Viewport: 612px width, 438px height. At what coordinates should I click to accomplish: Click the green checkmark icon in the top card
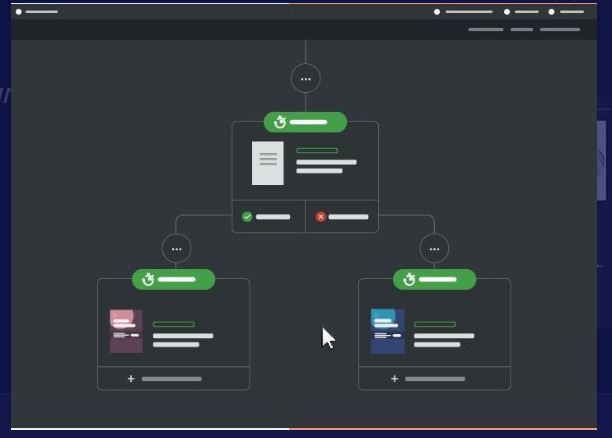pos(247,217)
